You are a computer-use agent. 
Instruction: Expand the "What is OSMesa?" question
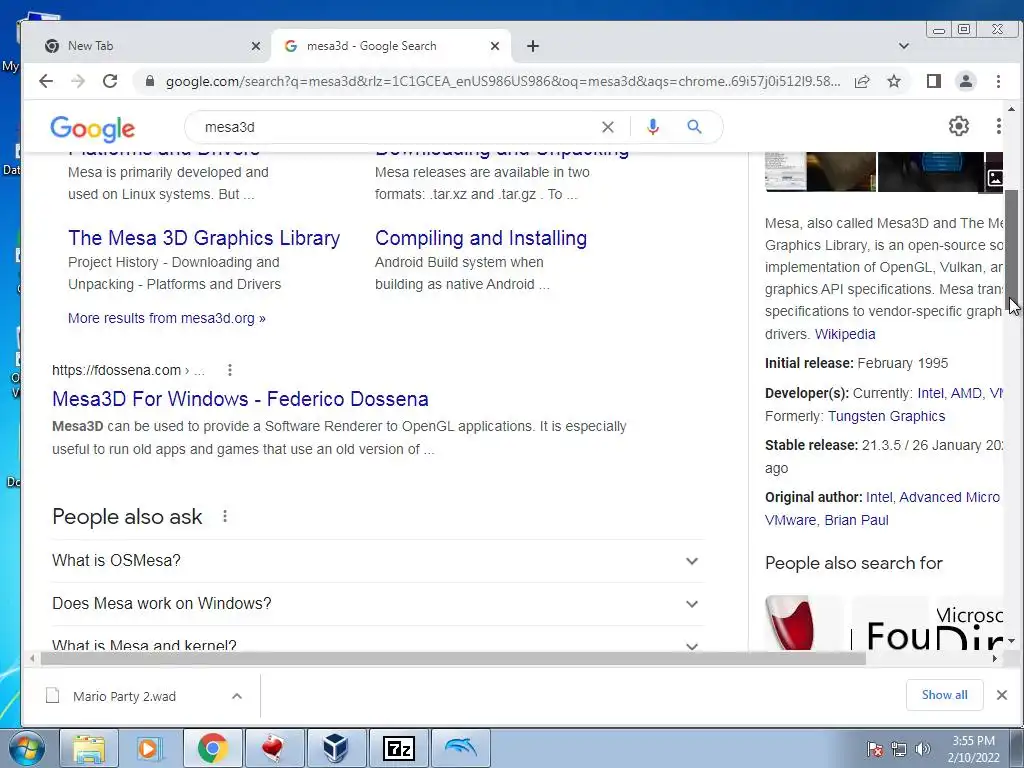377,561
